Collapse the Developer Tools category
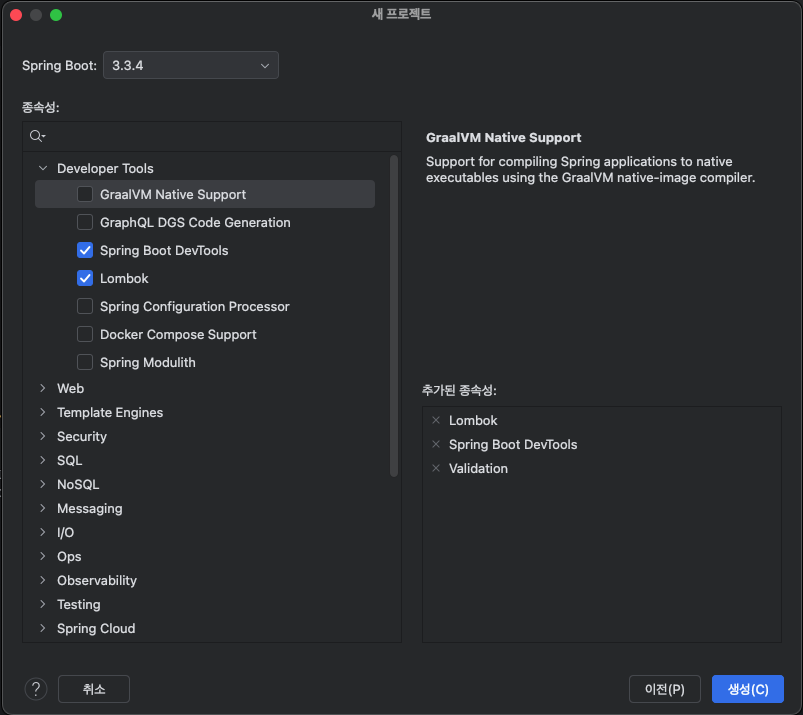Viewport: 803px width, 715px height. [x=43, y=168]
